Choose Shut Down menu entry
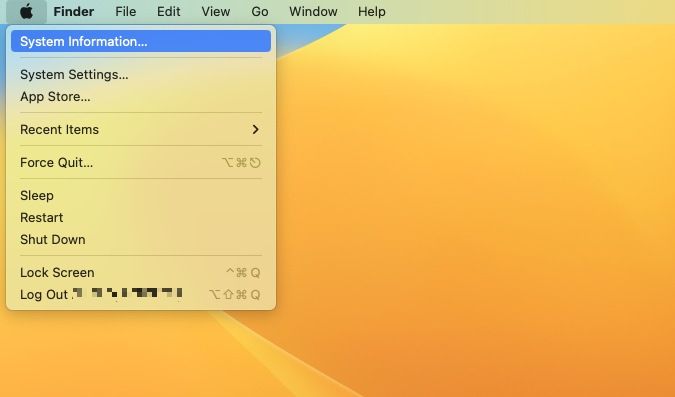Screen dimensions: 675x397 click(x=141, y=239)
